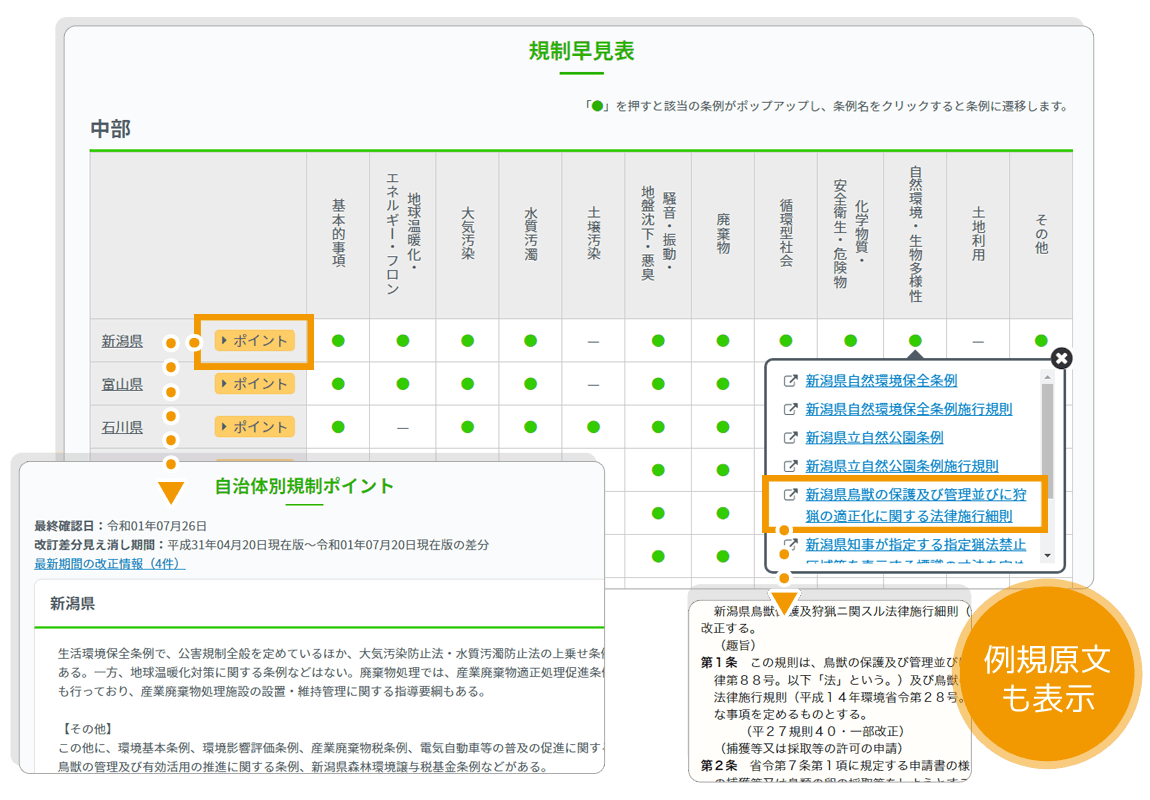Click green dot for 石川県 騒音・振動 column
The width and height of the screenshot is (1150, 800).
pyautogui.click(x=658, y=427)
